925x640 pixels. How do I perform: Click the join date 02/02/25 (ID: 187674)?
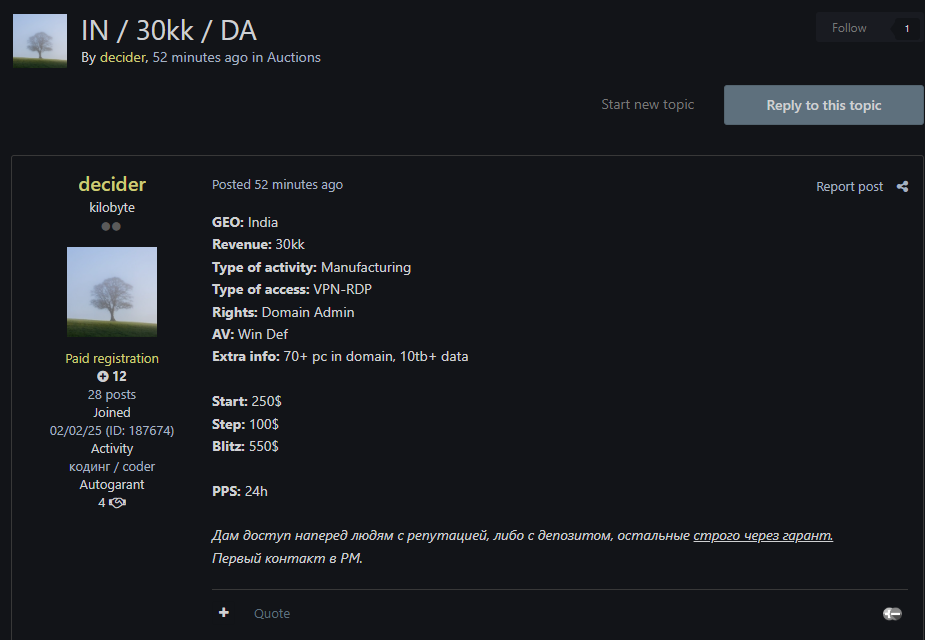pyautogui.click(x=112, y=431)
